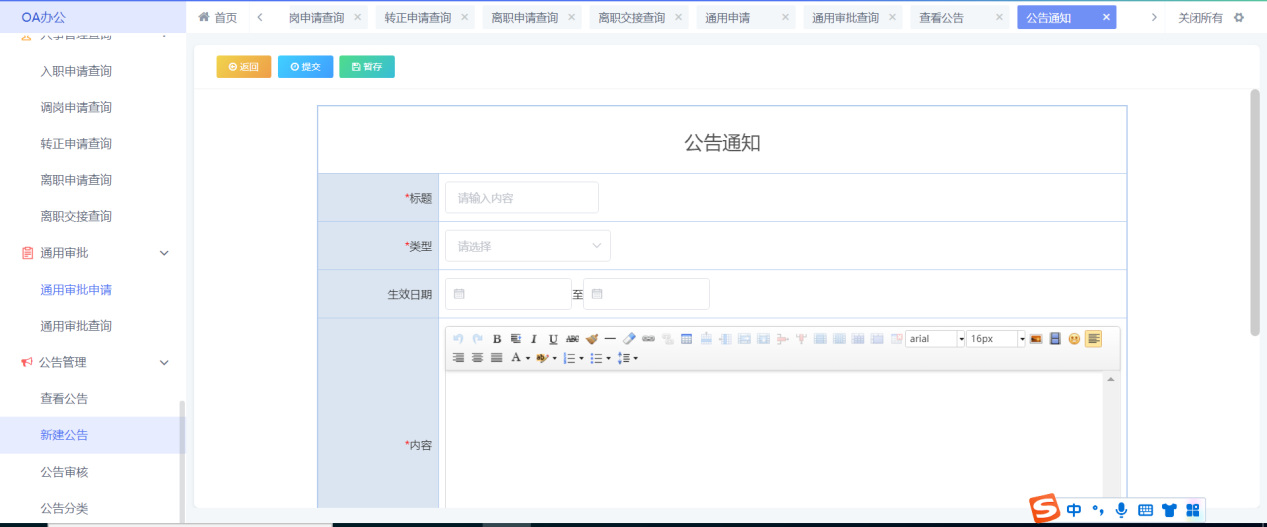Click the underline icon in editor toolbar

[553, 339]
